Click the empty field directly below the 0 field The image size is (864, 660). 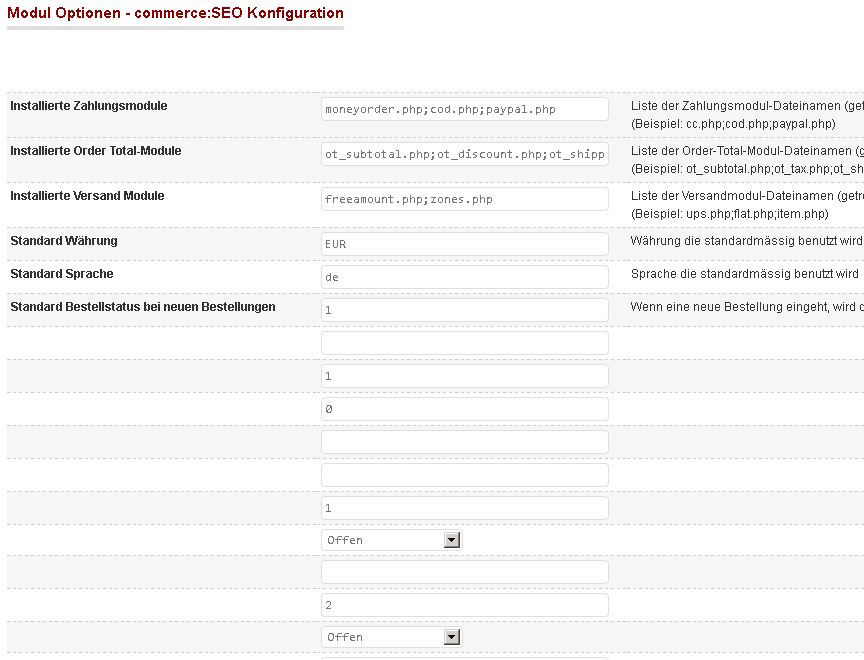pyautogui.click(x=465, y=442)
